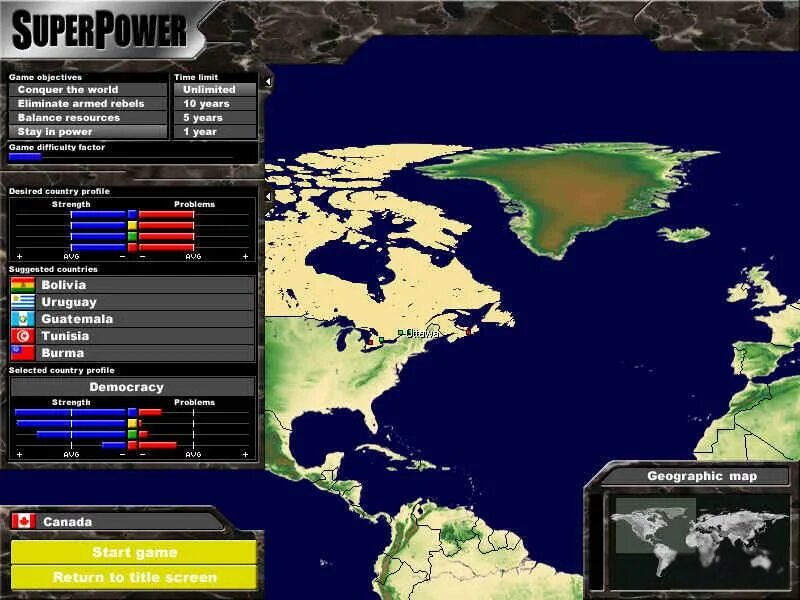
Task: Click red category square in selected country profile
Action: (x=132, y=445)
